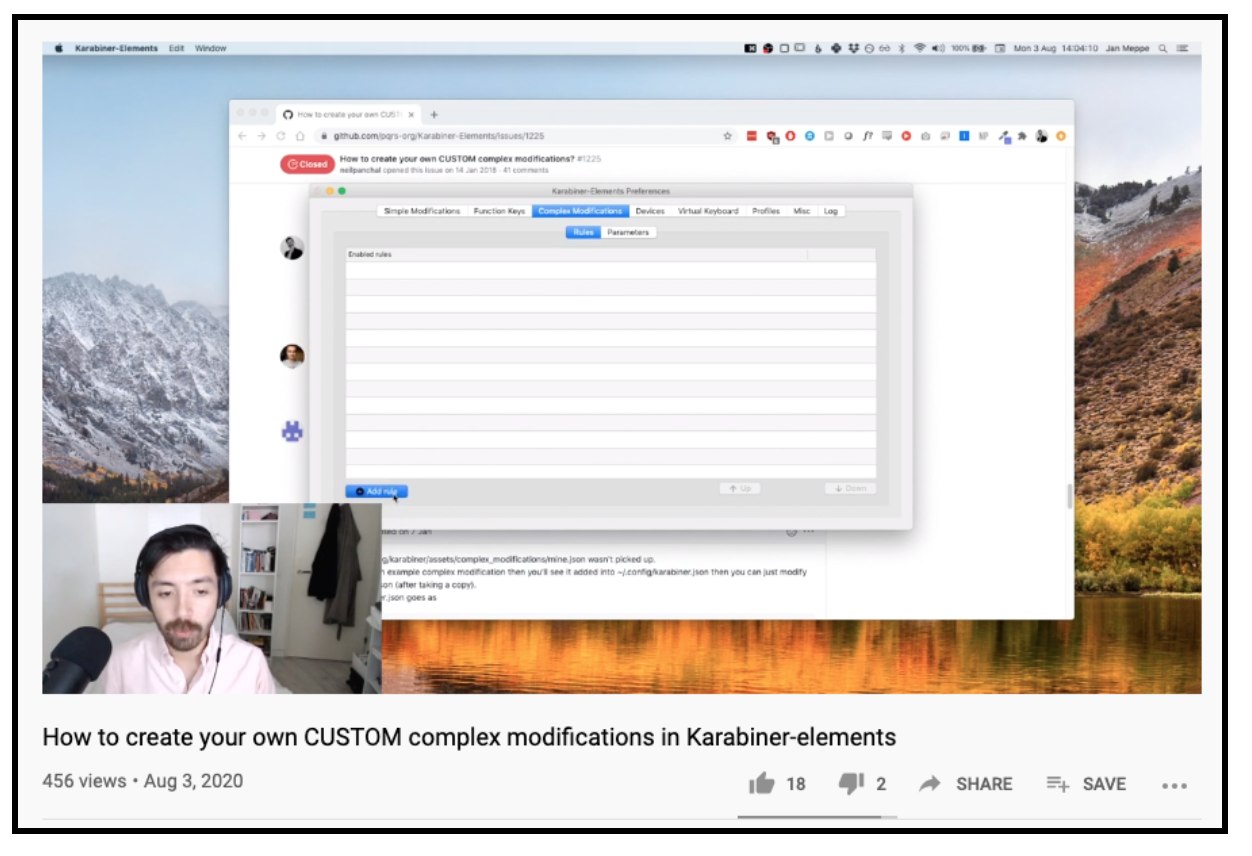Select the Rules segment
1252x856 pixels.
[583, 232]
